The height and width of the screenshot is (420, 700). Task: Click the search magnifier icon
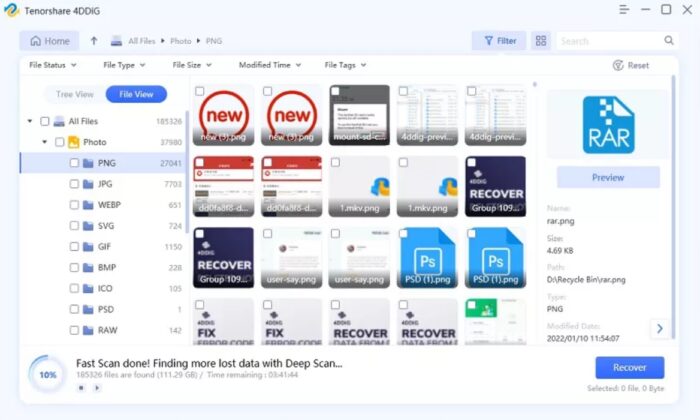pyautogui.click(x=669, y=41)
